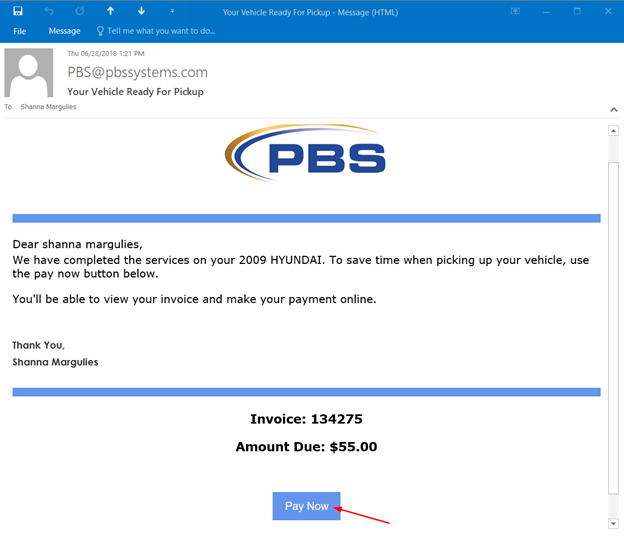624x536 pixels.
Task: Click the lightbulb Tell me icon
Action: (100, 31)
